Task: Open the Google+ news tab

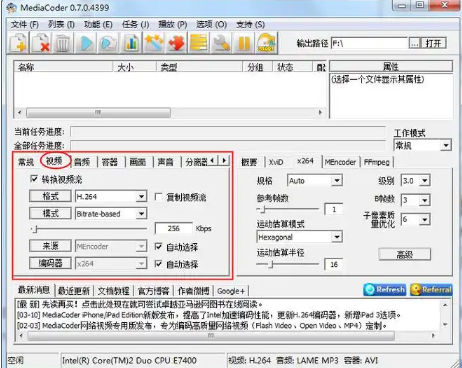Action: click(231, 291)
